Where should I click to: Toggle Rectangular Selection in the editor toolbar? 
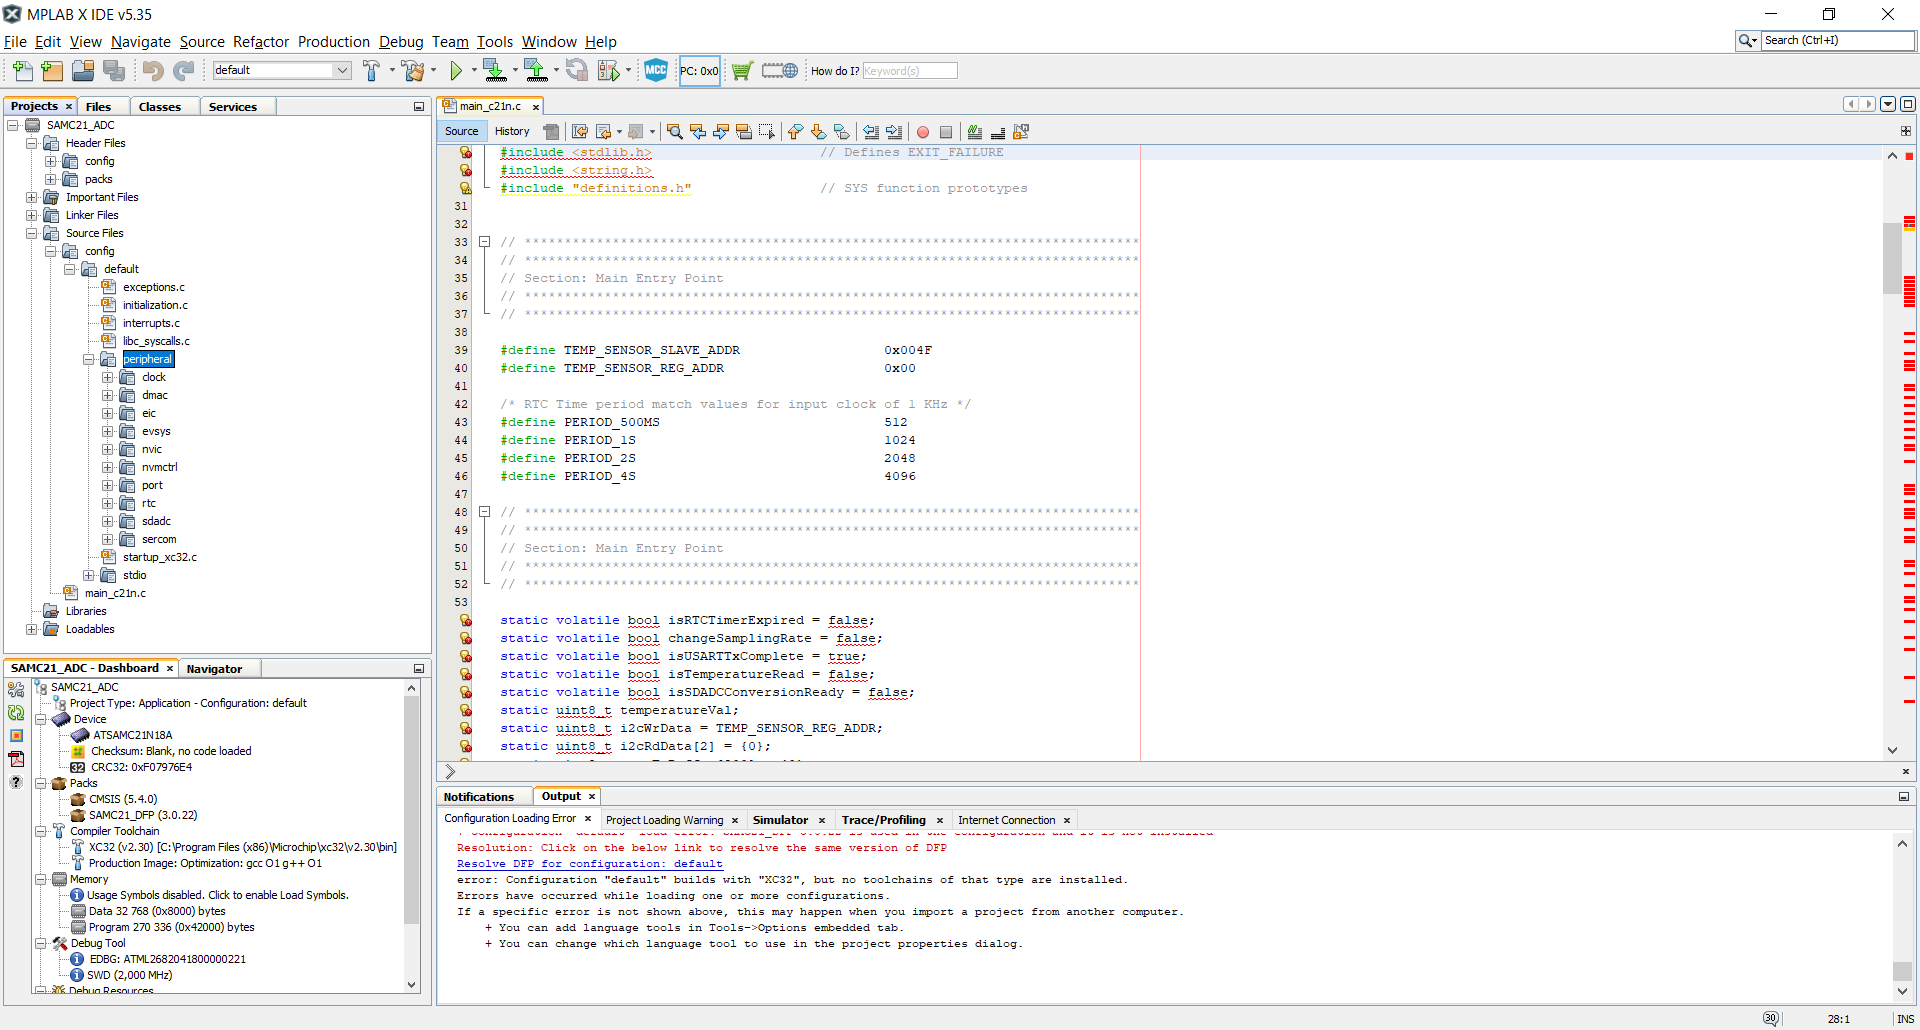tap(767, 131)
